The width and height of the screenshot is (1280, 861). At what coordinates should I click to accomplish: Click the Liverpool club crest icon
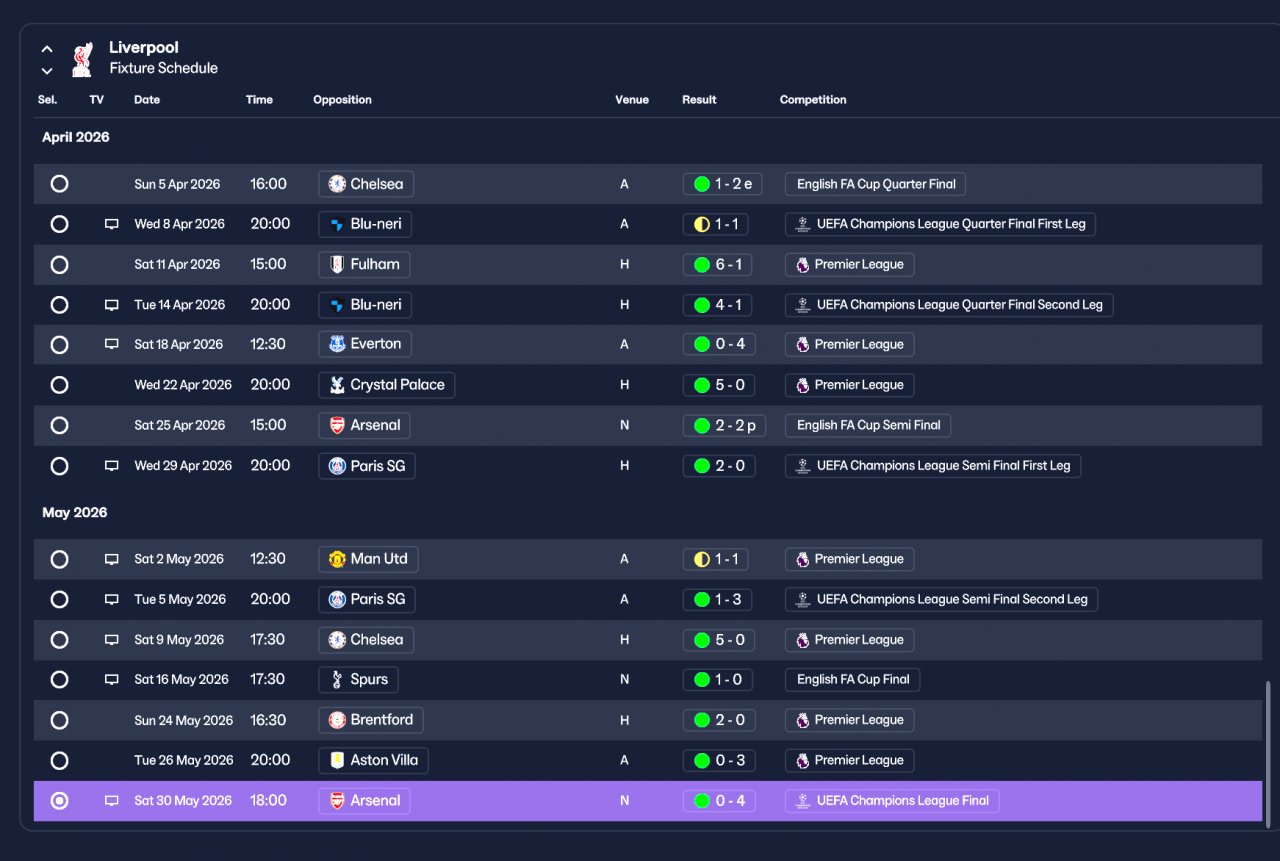[x=82, y=59]
